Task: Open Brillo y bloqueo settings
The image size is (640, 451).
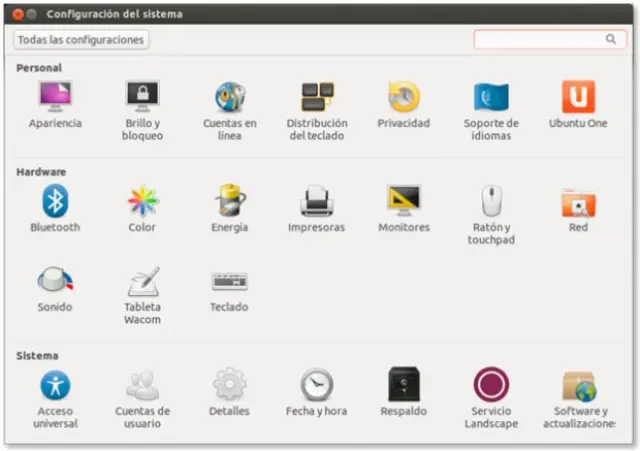Action: click(x=142, y=97)
